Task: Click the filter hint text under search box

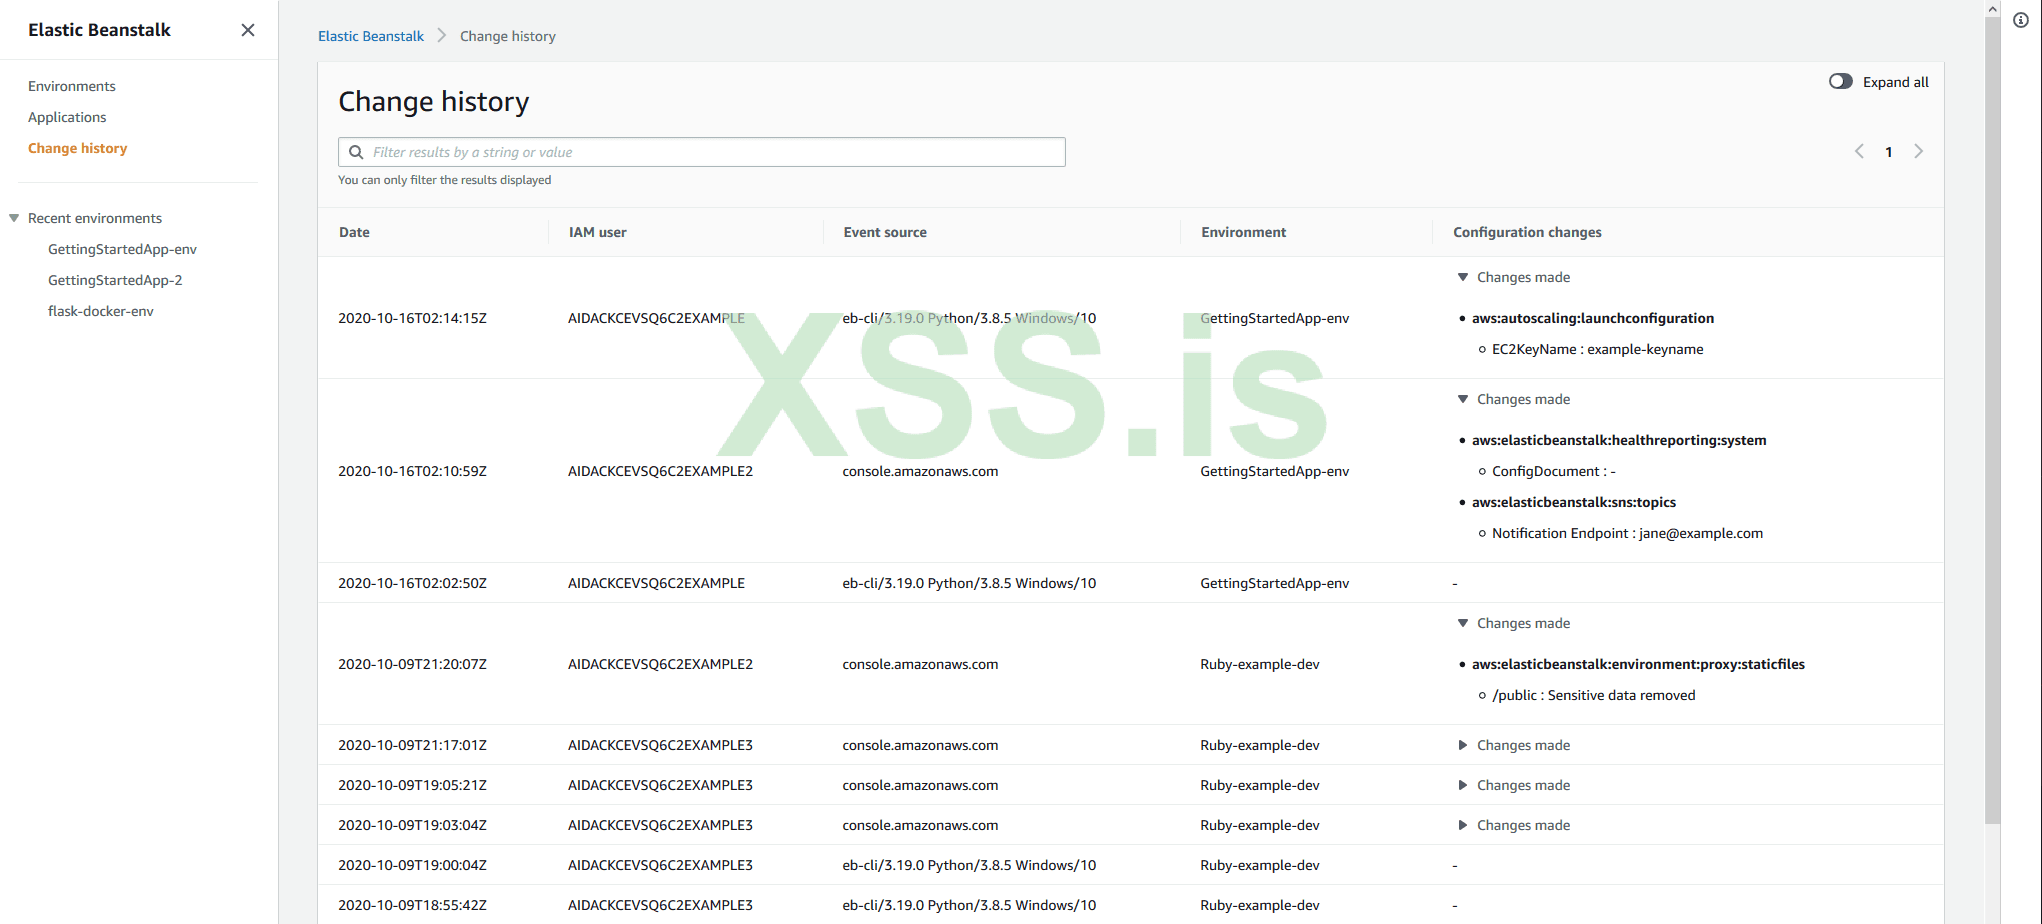Action: (445, 180)
